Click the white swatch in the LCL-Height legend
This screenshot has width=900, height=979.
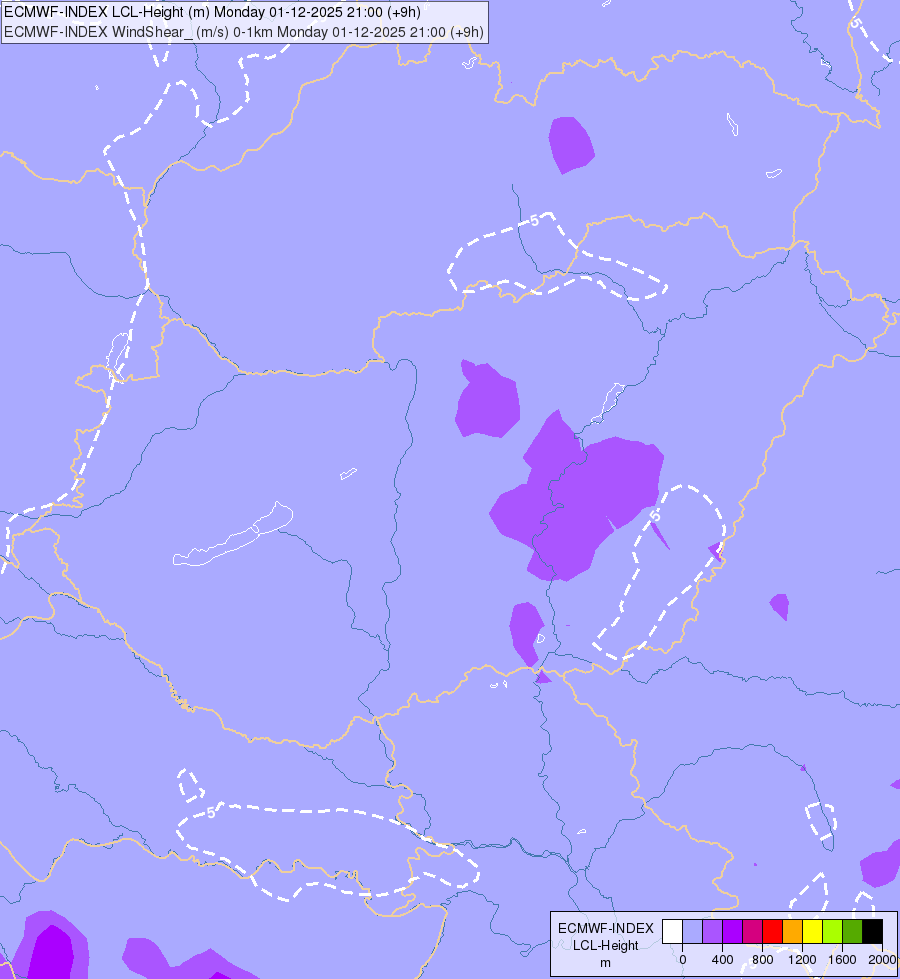click(x=672, y=931)
